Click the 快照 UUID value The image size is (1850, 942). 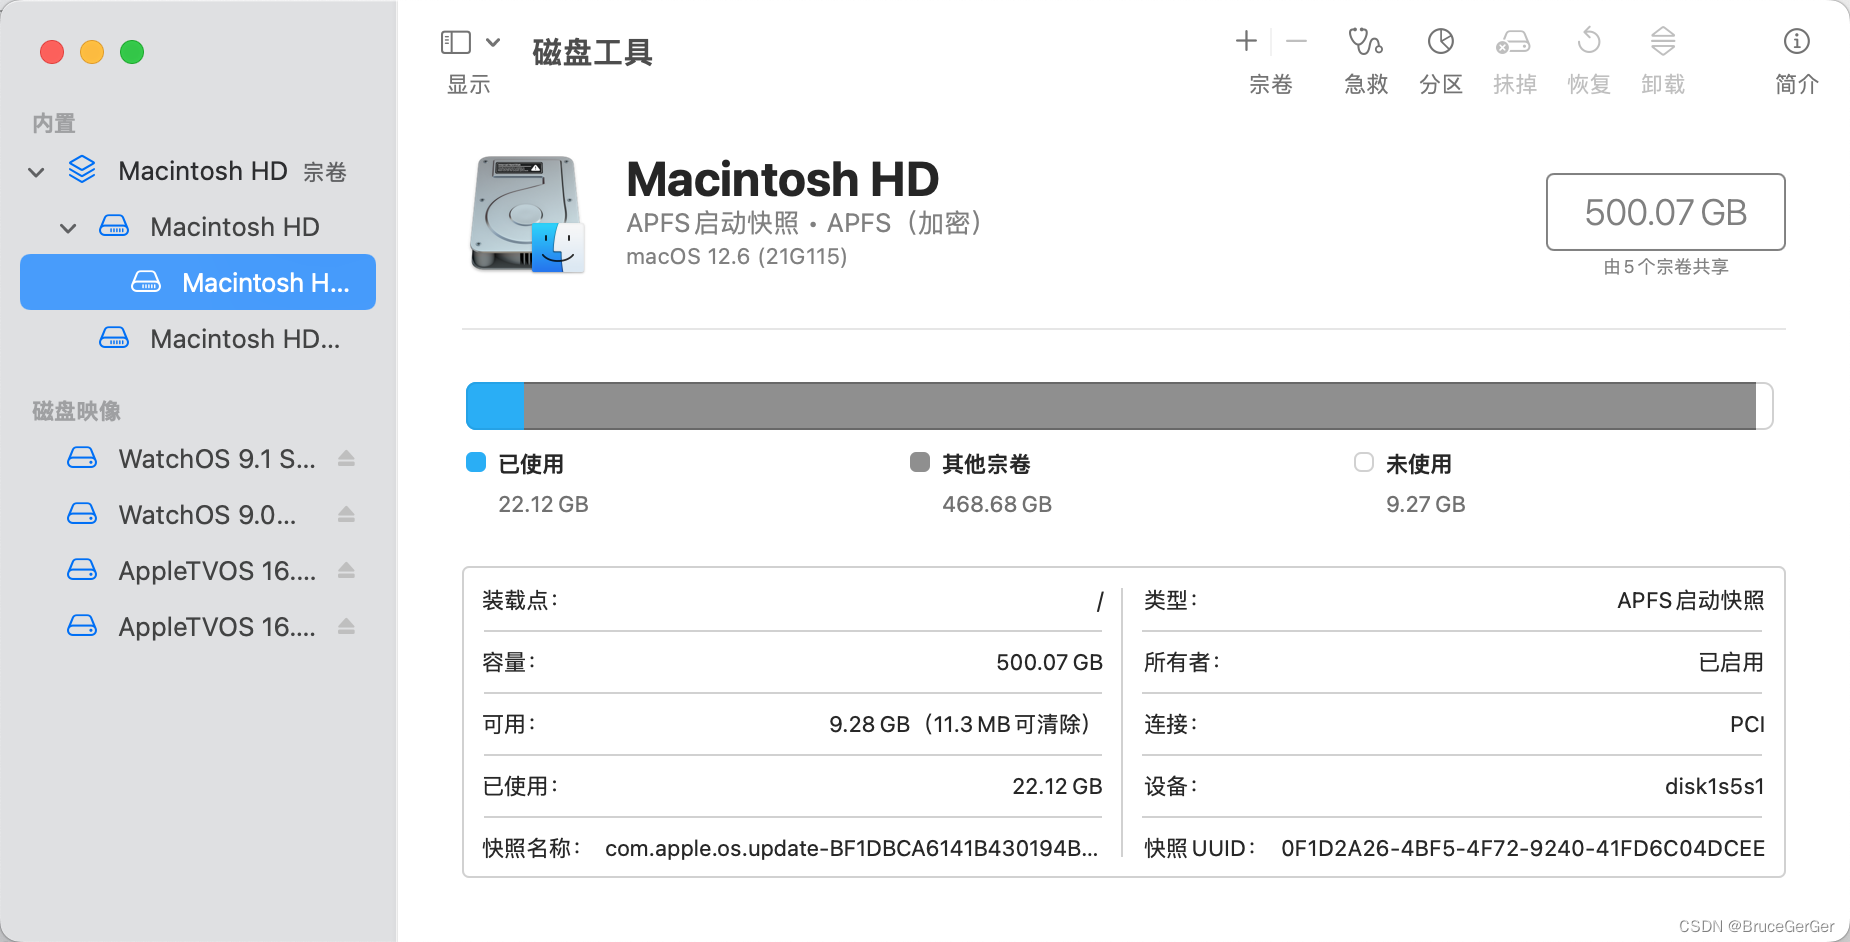pyautogui.click(x=1523, y=848)
